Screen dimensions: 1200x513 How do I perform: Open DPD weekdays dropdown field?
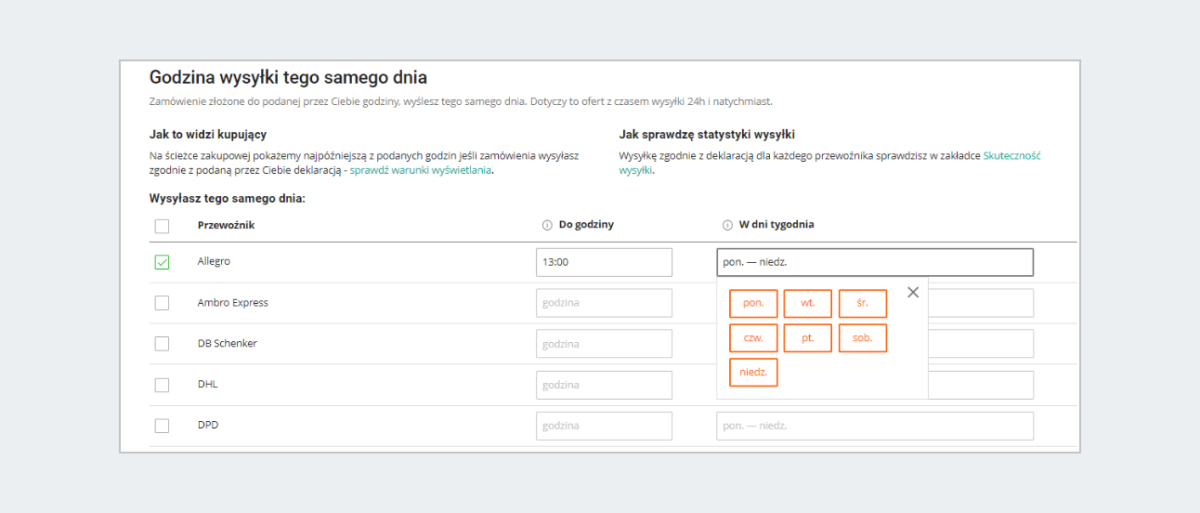874,426
